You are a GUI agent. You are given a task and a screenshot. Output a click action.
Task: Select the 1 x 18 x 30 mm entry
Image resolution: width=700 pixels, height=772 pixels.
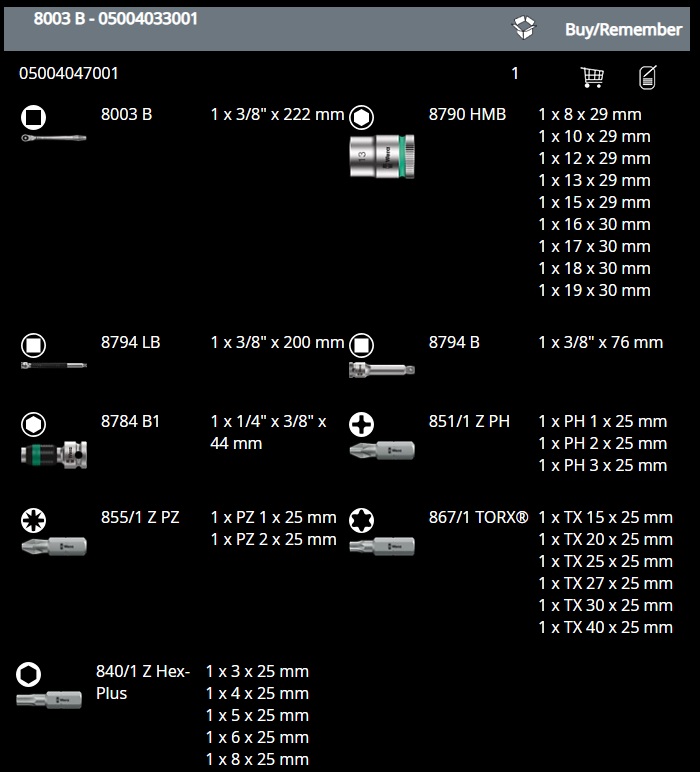click(594, 268)
